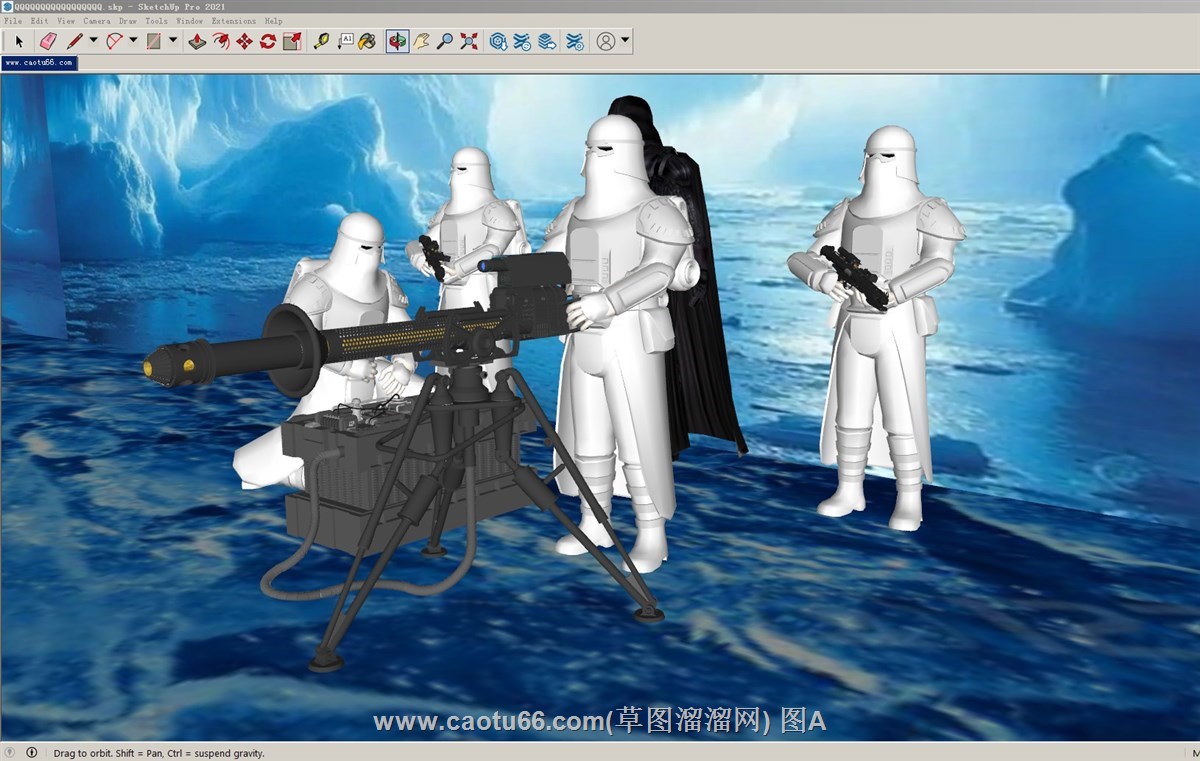Open the Help menu
The image size is (1200, 761).
[273, 20]
